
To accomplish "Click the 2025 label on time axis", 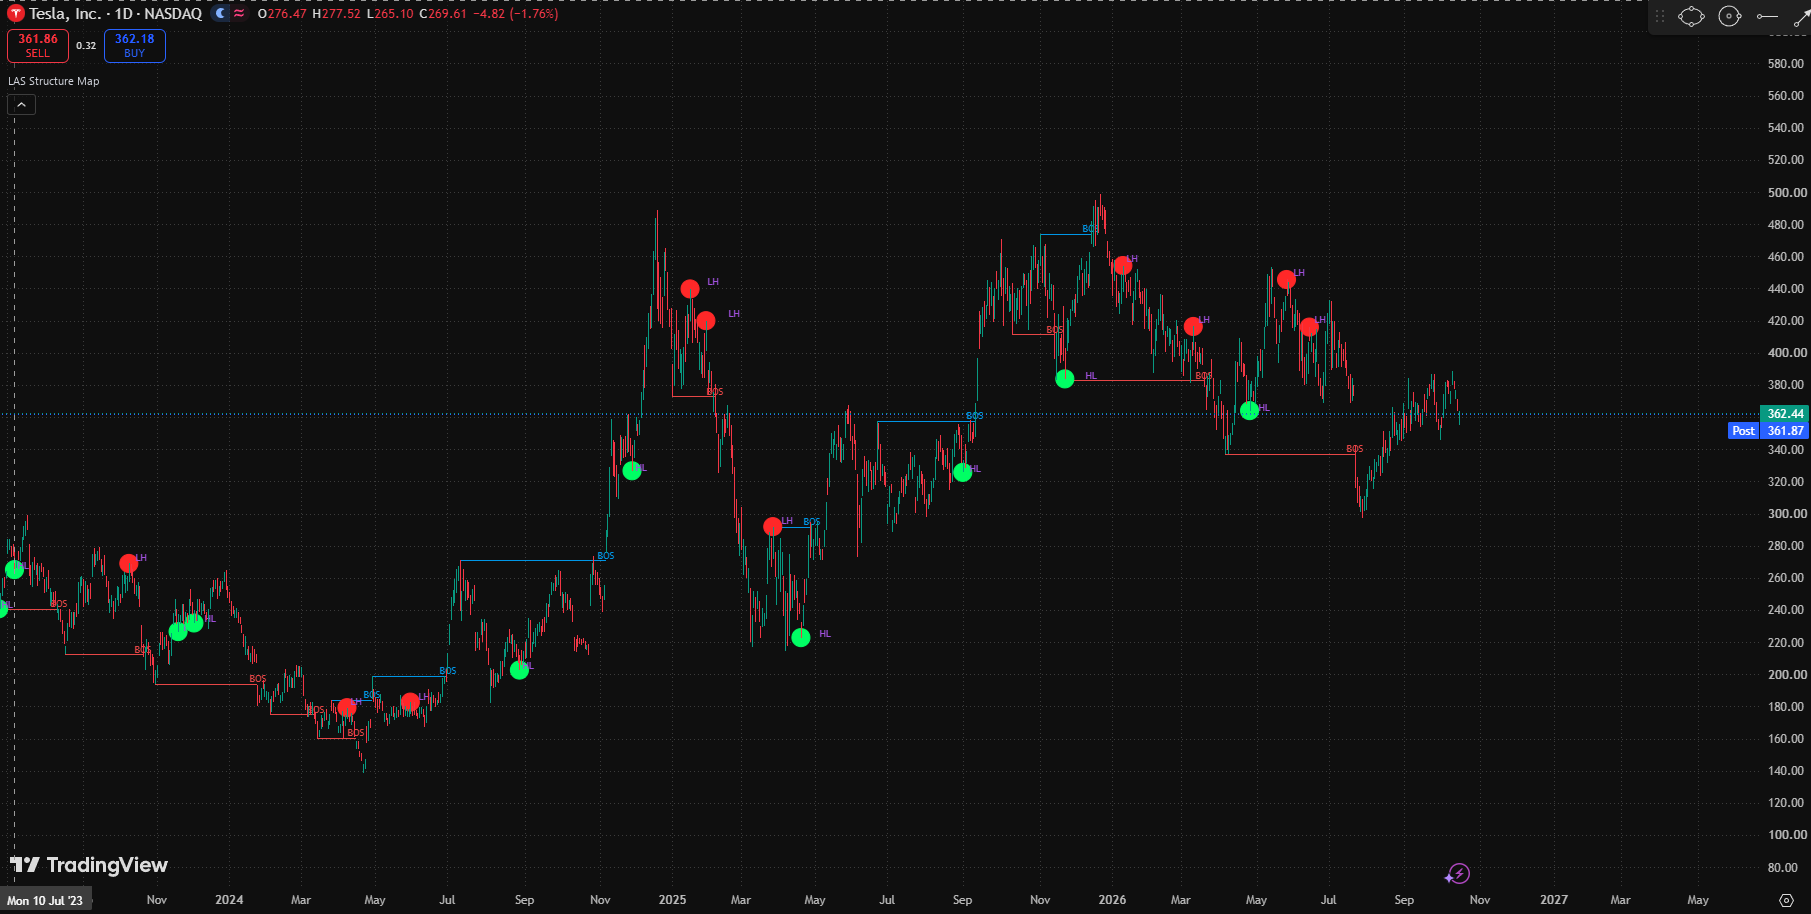I will tap(672, 900).
